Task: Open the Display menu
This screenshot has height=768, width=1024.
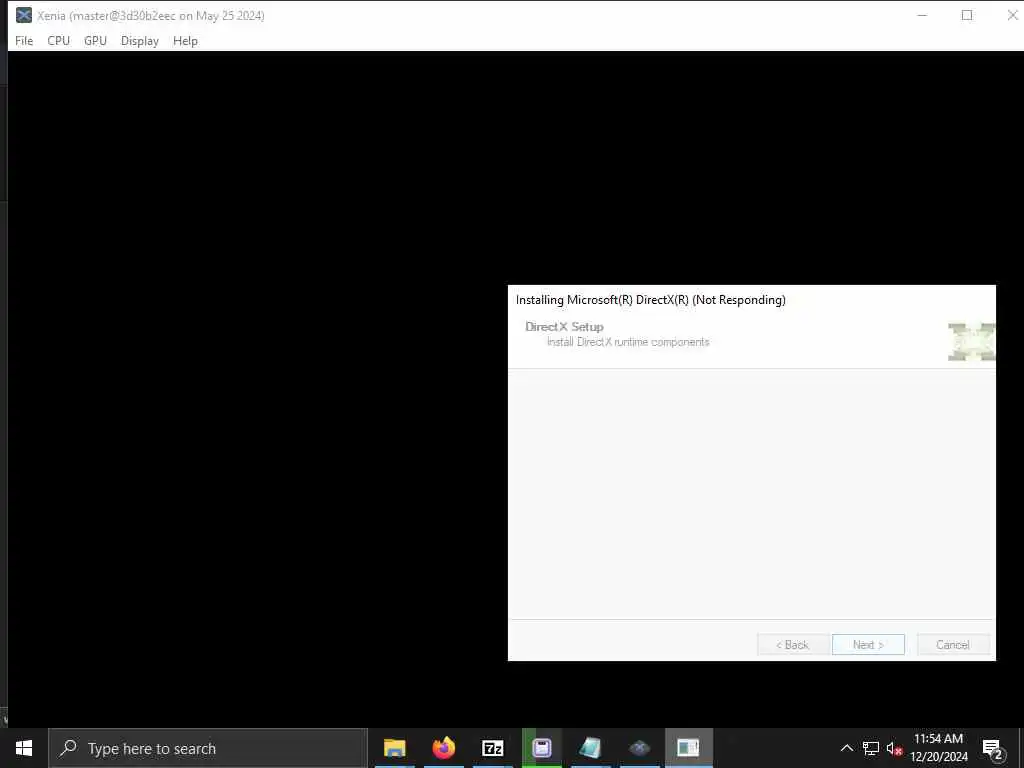Action: point(140,40)
